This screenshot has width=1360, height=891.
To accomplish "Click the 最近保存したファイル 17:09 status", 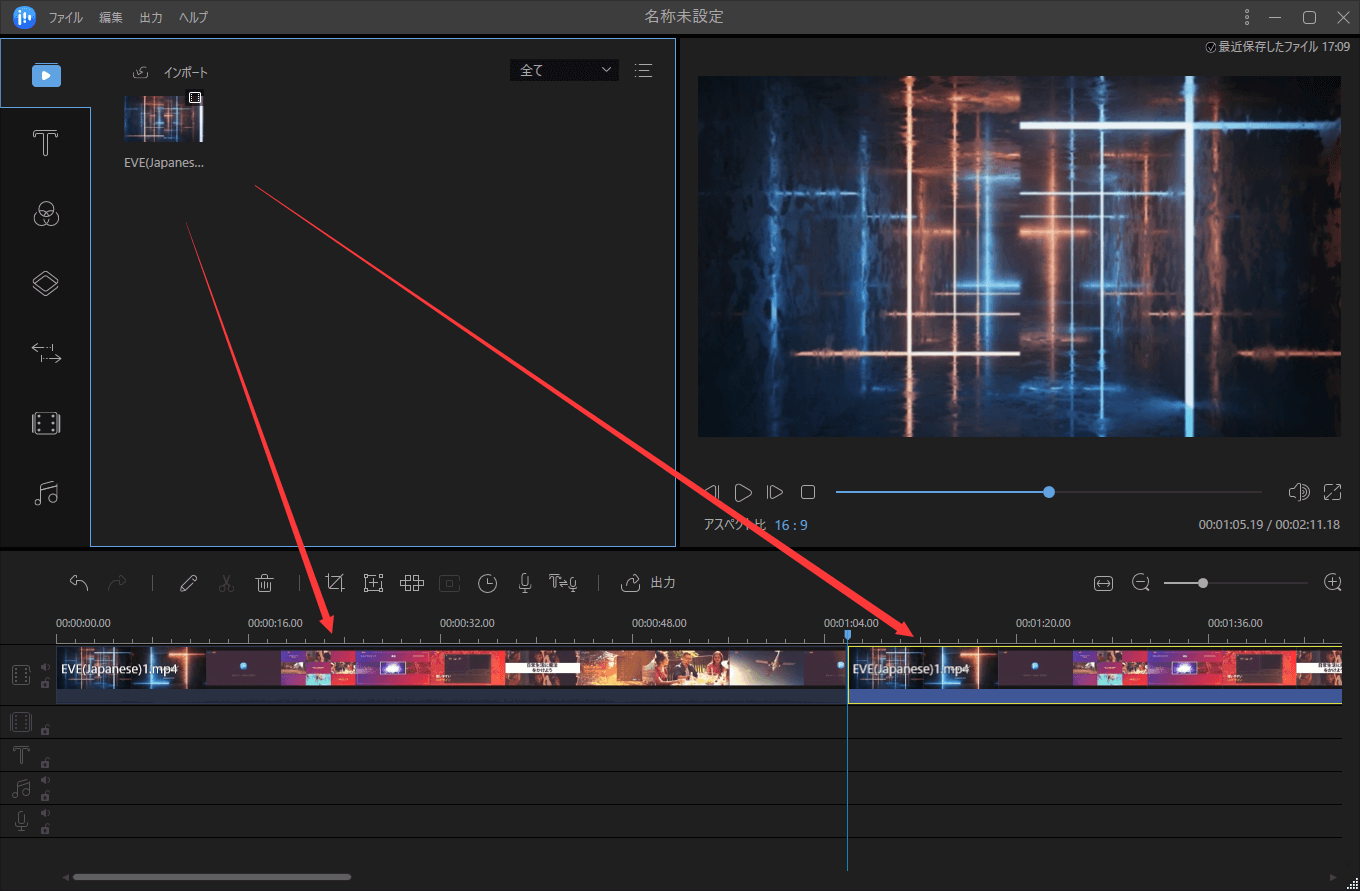I will [1278, 46].
